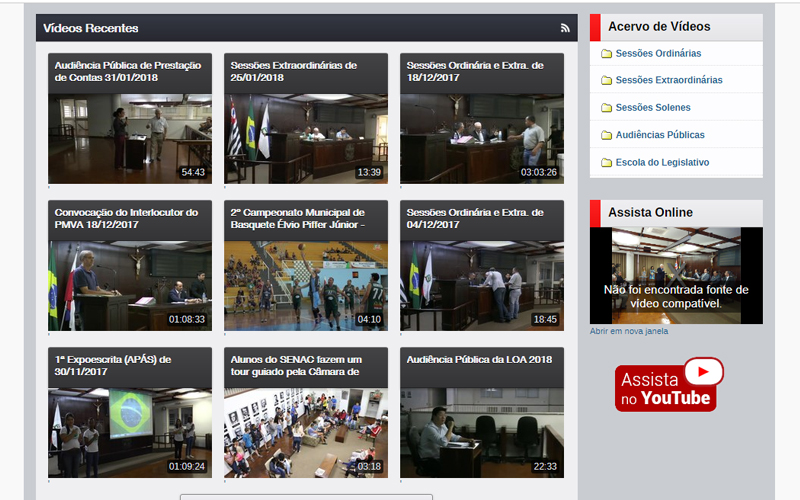Image resolution: width=800 pixels, height=500 pixels.
Task: Click title 'Sessões Ordinária e Extra. de 04/12/2017'
Action: (475, 218)
